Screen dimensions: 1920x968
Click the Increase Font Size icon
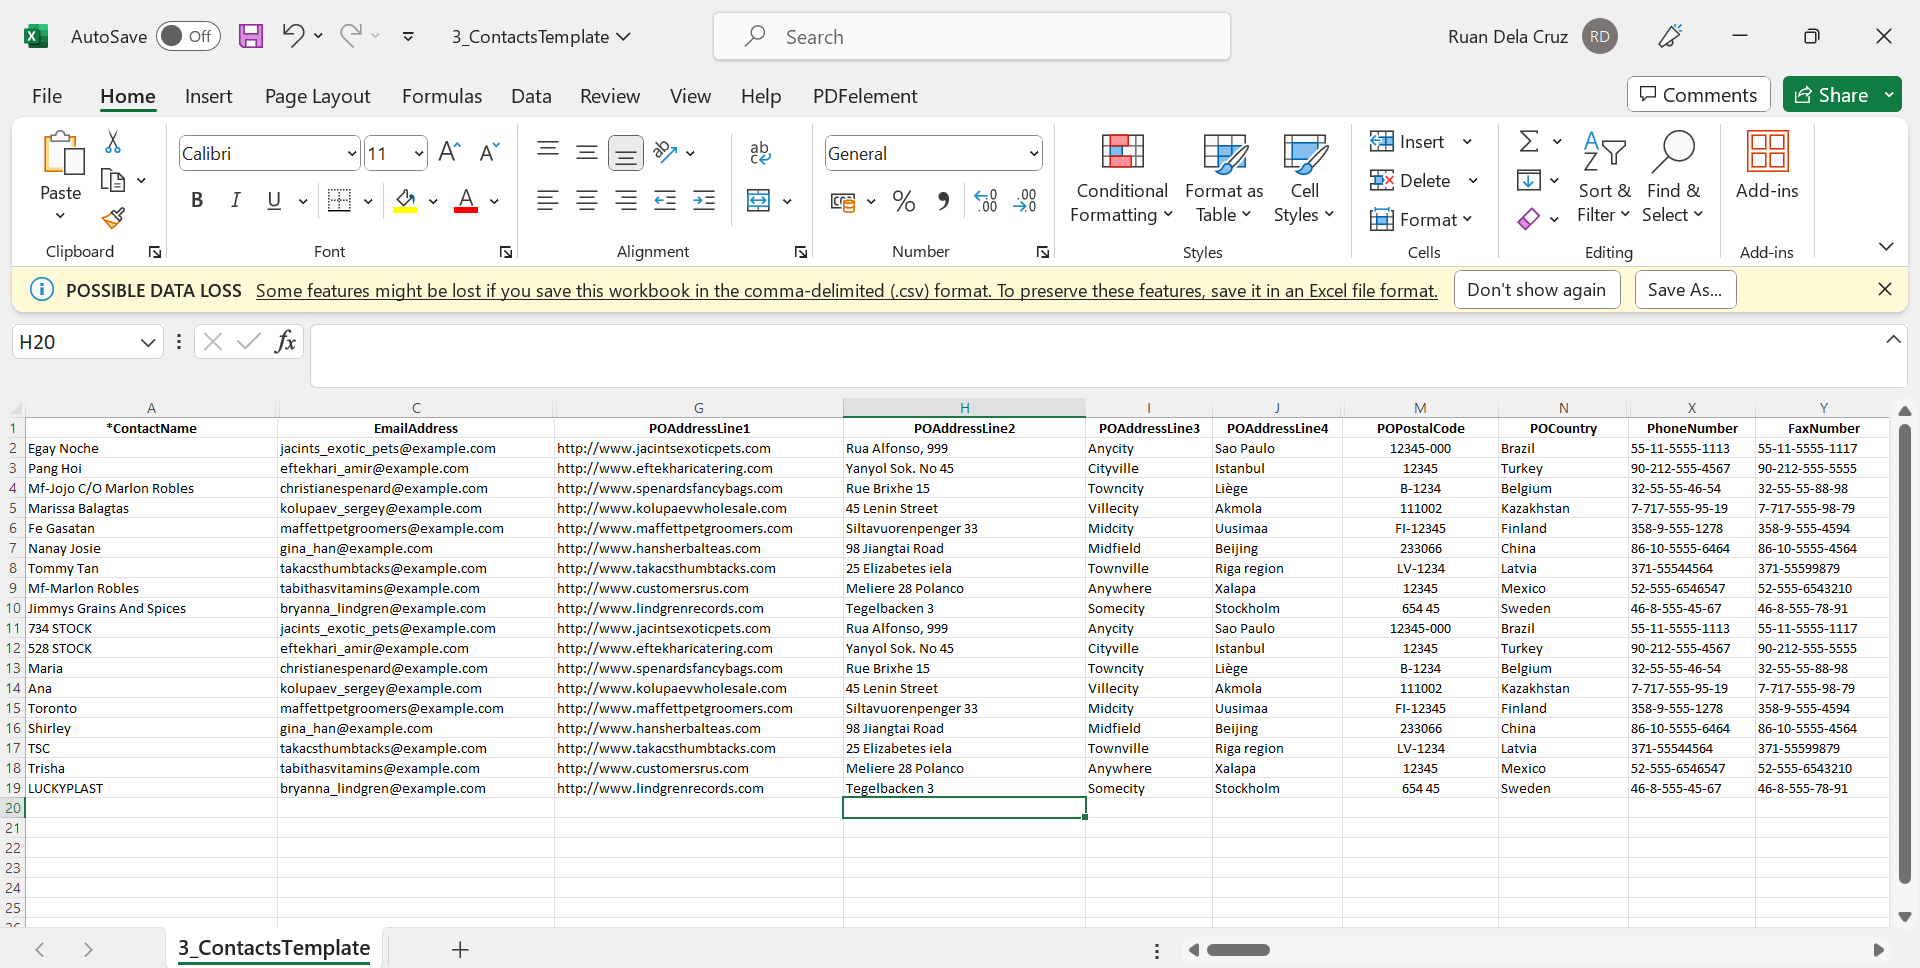point(449,152)
